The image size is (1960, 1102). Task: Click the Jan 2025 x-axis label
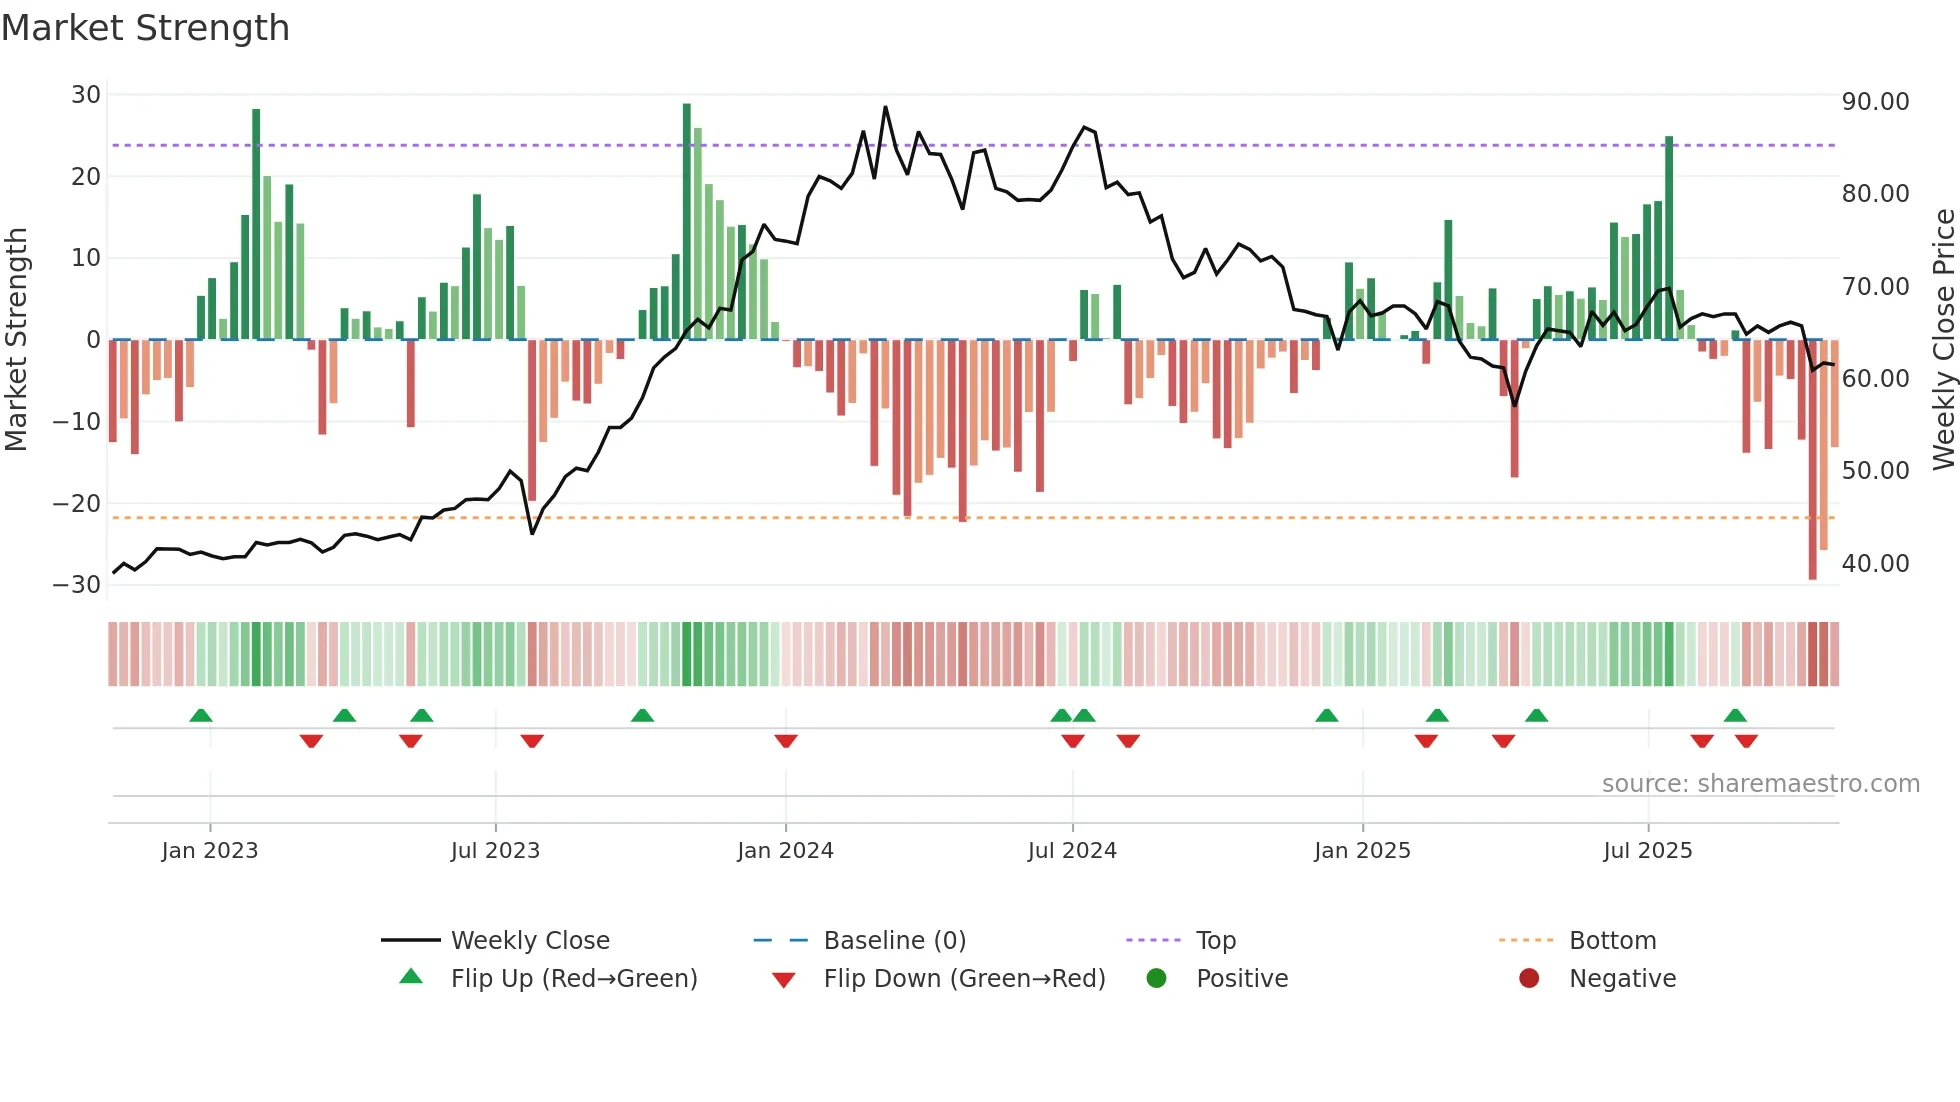tap(1362, 851)
